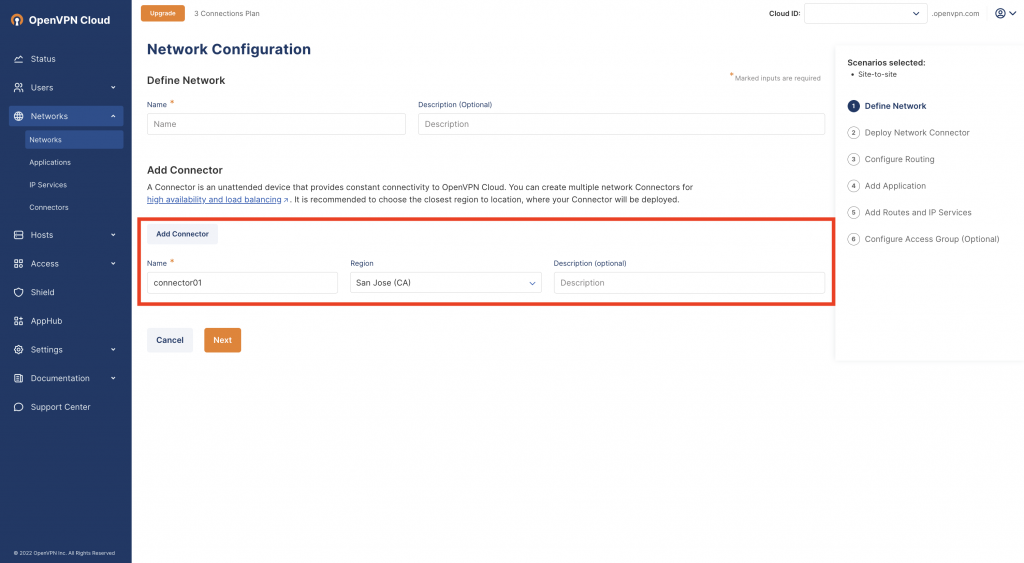
Task: Open AppHub in the sidebar
Action: [x=46, y=321]
